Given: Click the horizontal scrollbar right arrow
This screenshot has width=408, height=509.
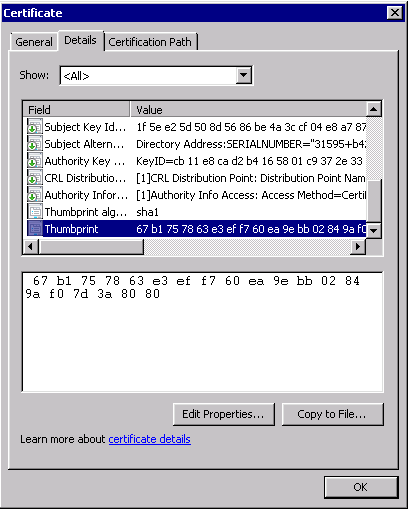Looking at the screenshot, I should 358,247.
